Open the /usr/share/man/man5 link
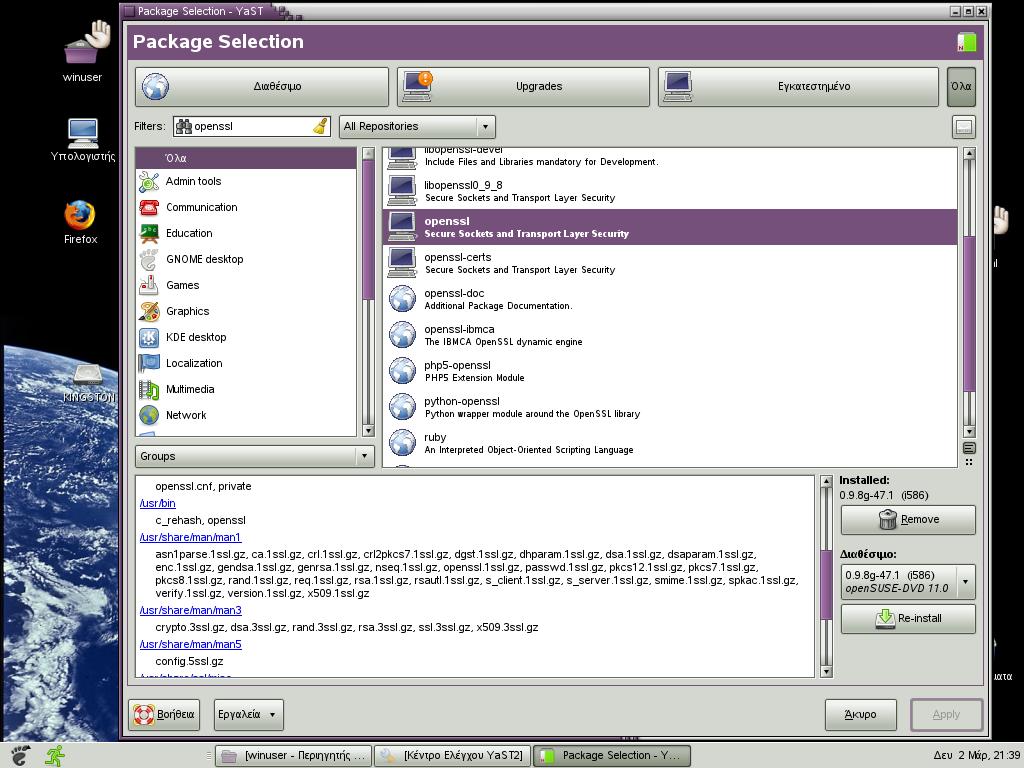 191,645
